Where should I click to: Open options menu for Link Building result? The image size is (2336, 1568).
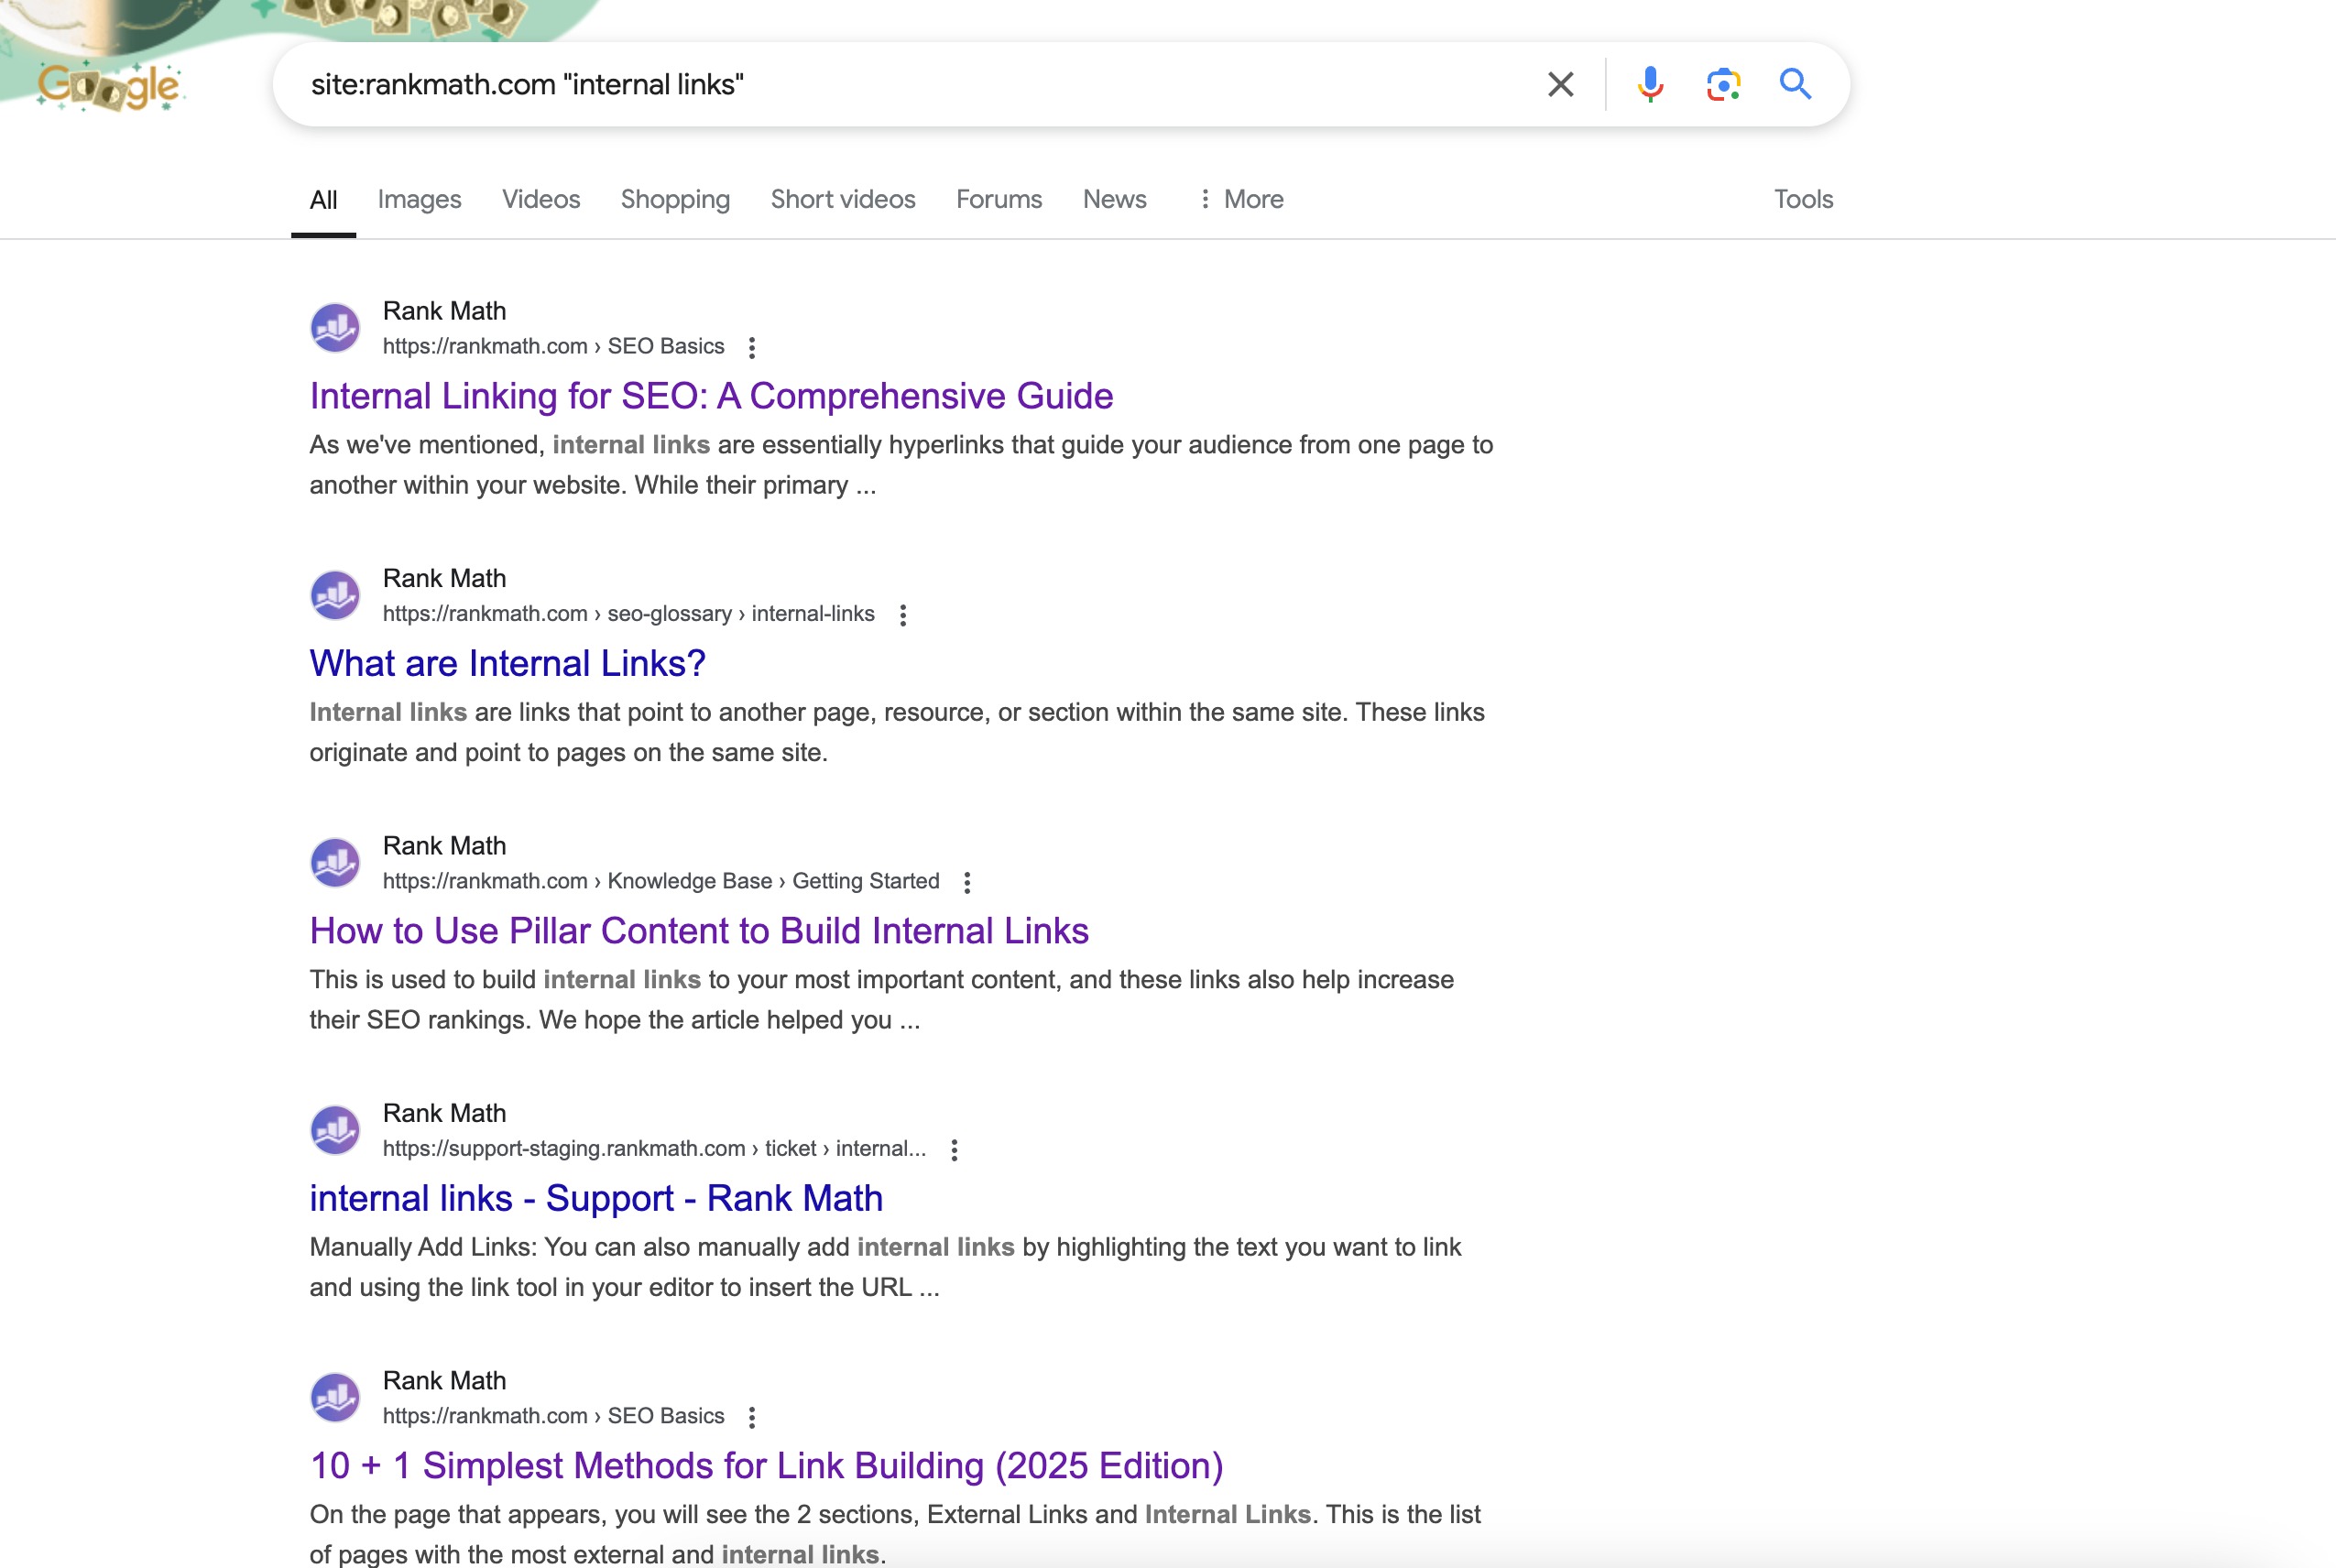click(752, 1417)
